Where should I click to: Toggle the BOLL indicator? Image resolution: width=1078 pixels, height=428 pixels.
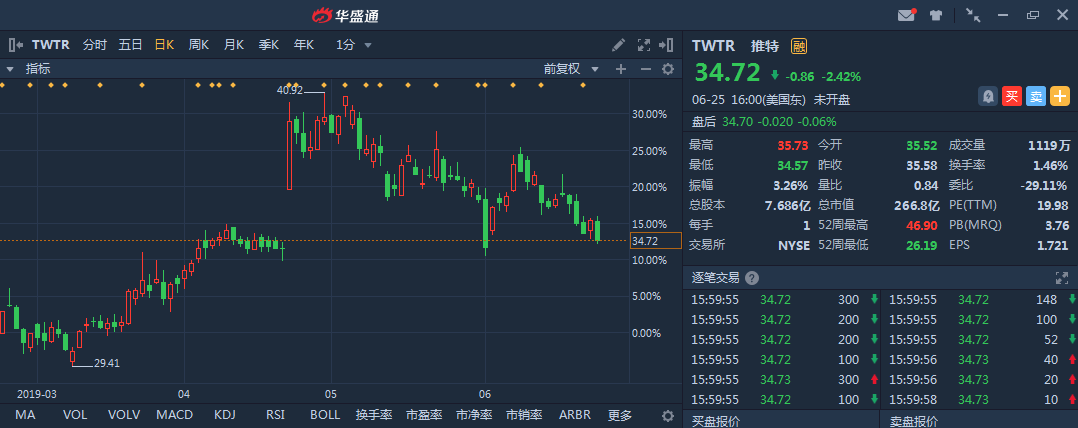coord(324,415)
